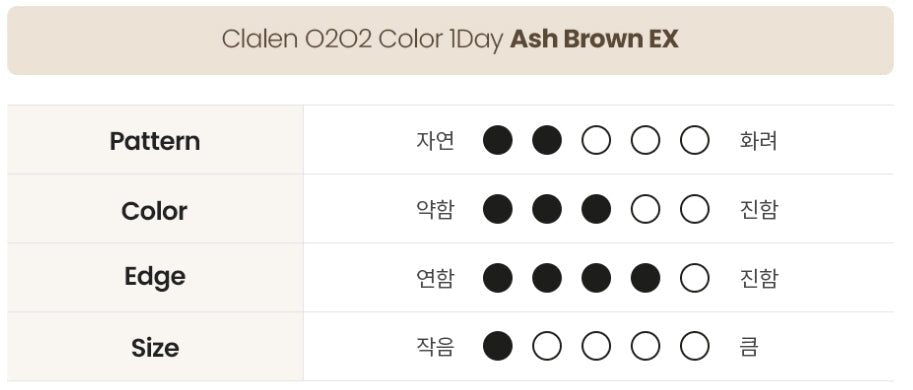Select the fourth filled dot in Edge row

(645, 278)
